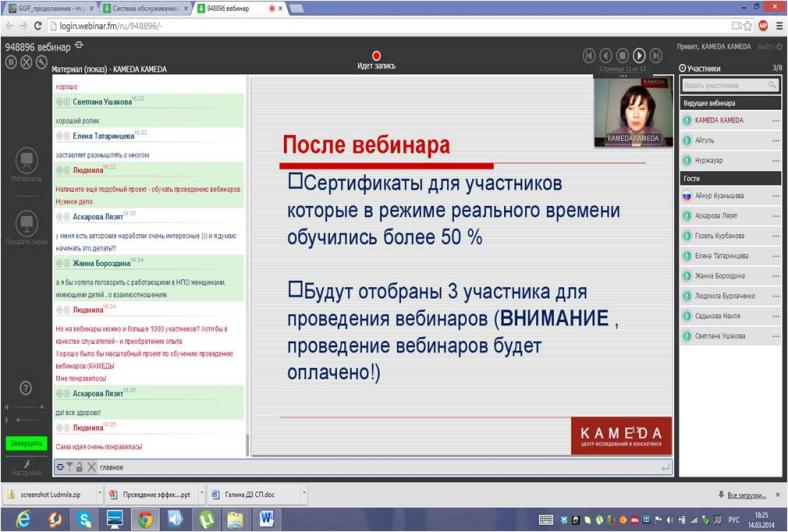Open options menu for Жанна Бороздина participant
The image size is (788, 532).
[x=776, y=276]
